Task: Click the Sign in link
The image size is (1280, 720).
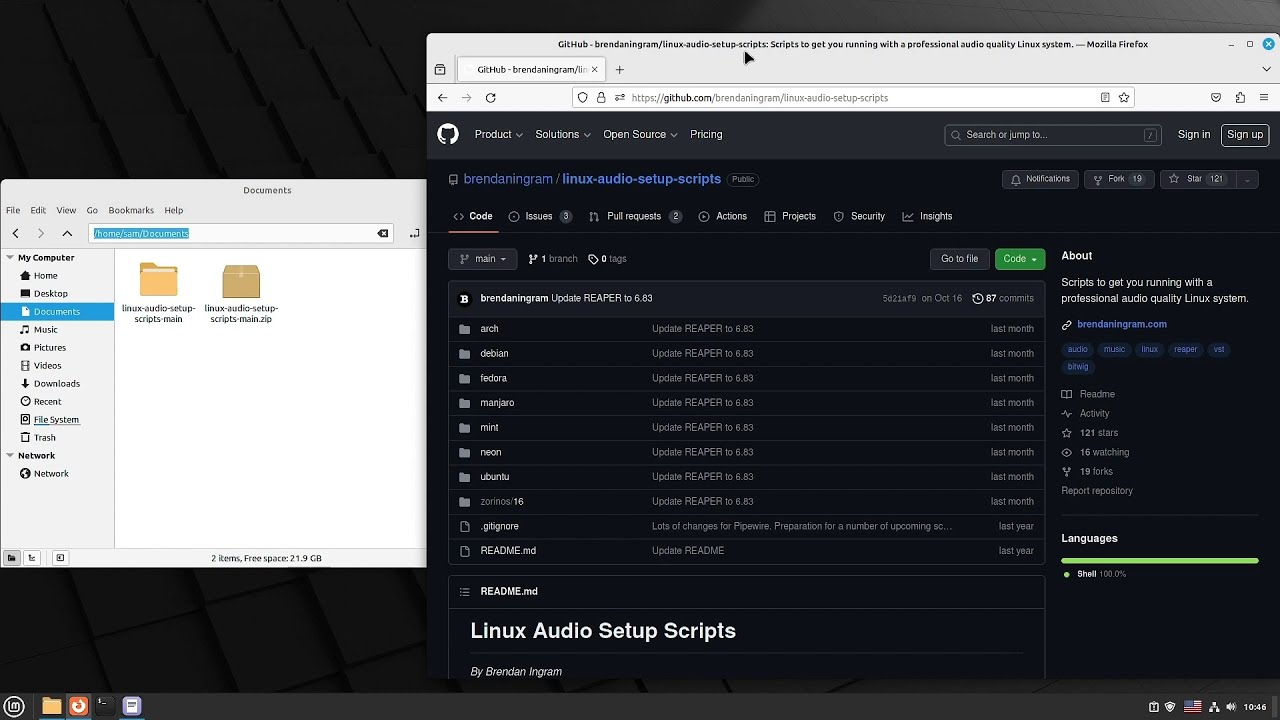Action: (x=1194, y=134)
